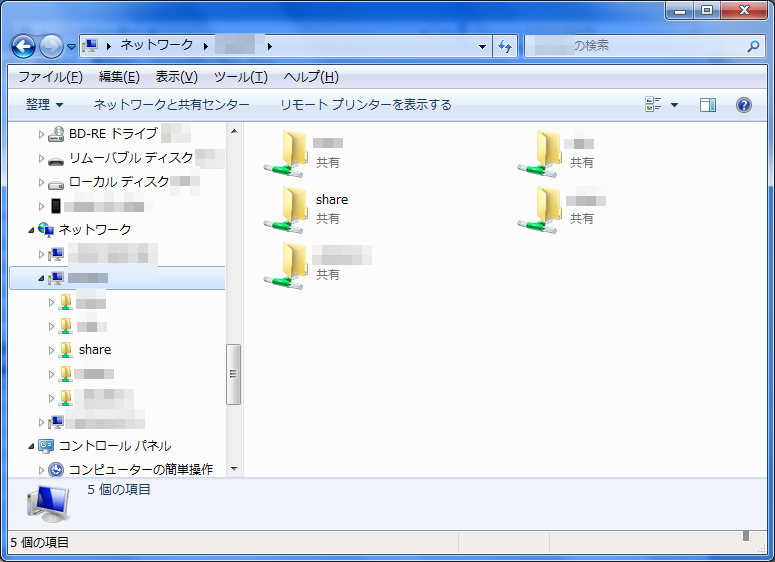
Task: Click the refresh button beside address bar
Action: 505,46
